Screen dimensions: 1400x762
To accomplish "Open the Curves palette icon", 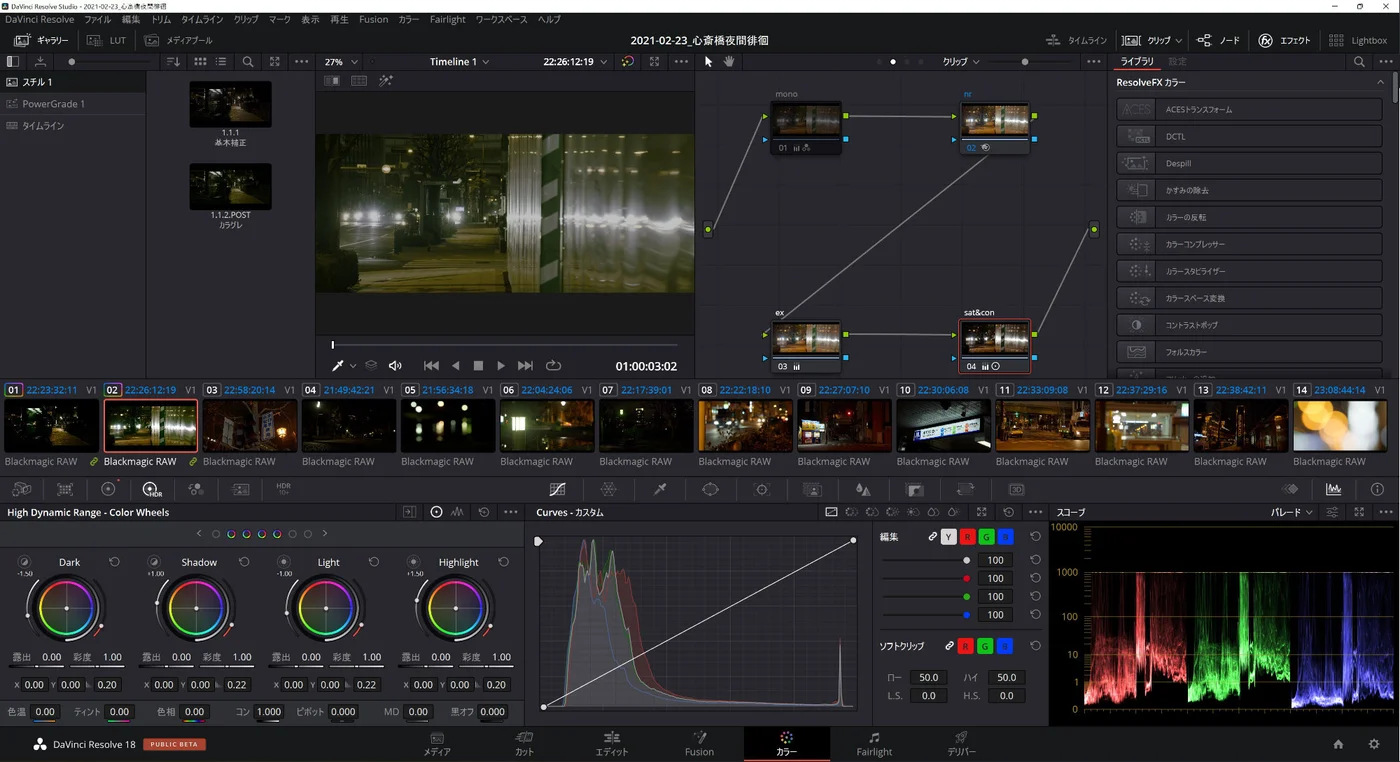I will (x=558, y=489).
